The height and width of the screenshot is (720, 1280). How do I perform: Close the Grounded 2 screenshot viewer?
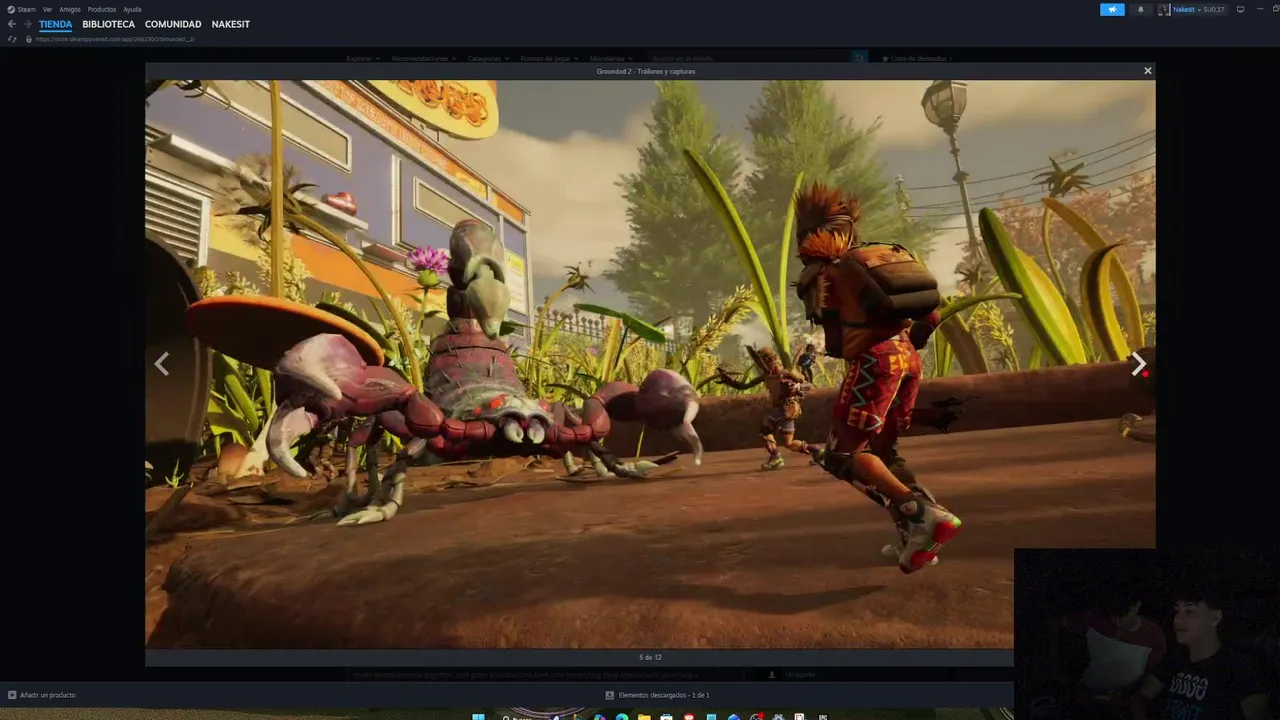(1147, 70)
